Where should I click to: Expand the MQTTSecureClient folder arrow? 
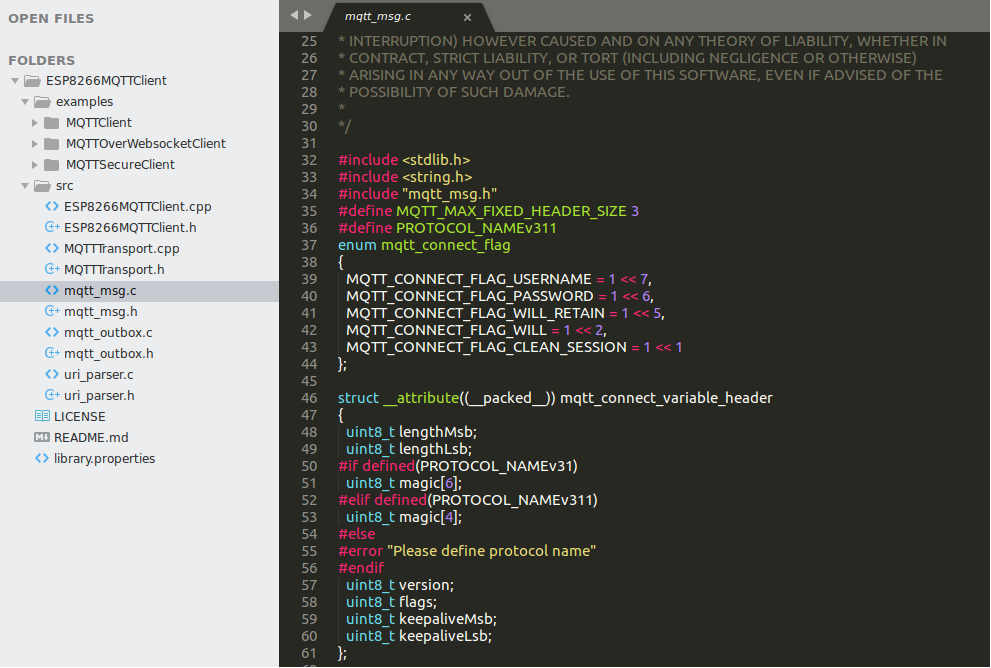coord(35,164)
